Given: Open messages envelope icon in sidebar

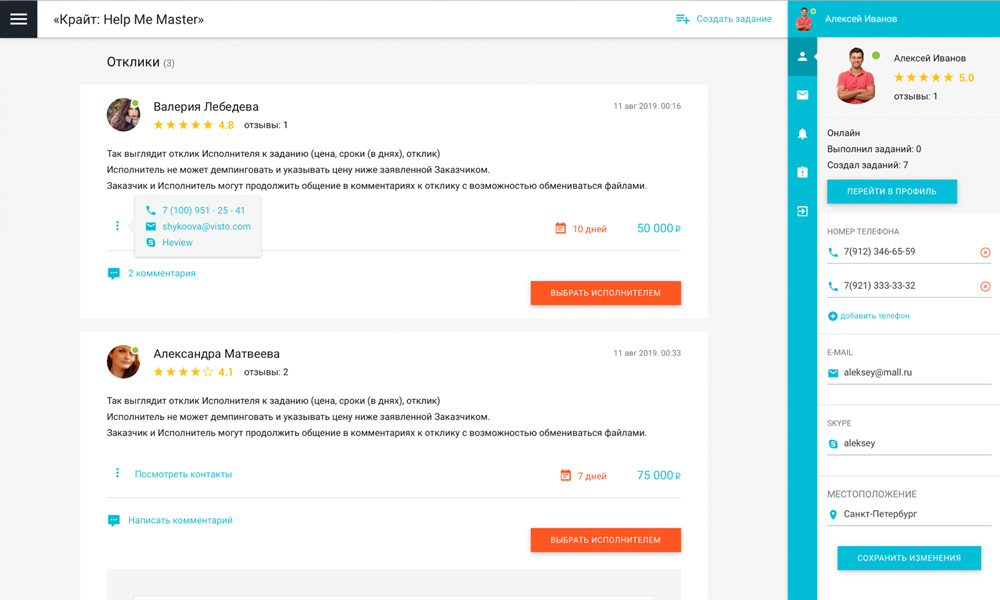Looking at the screenshot, I should pos(802,95).
